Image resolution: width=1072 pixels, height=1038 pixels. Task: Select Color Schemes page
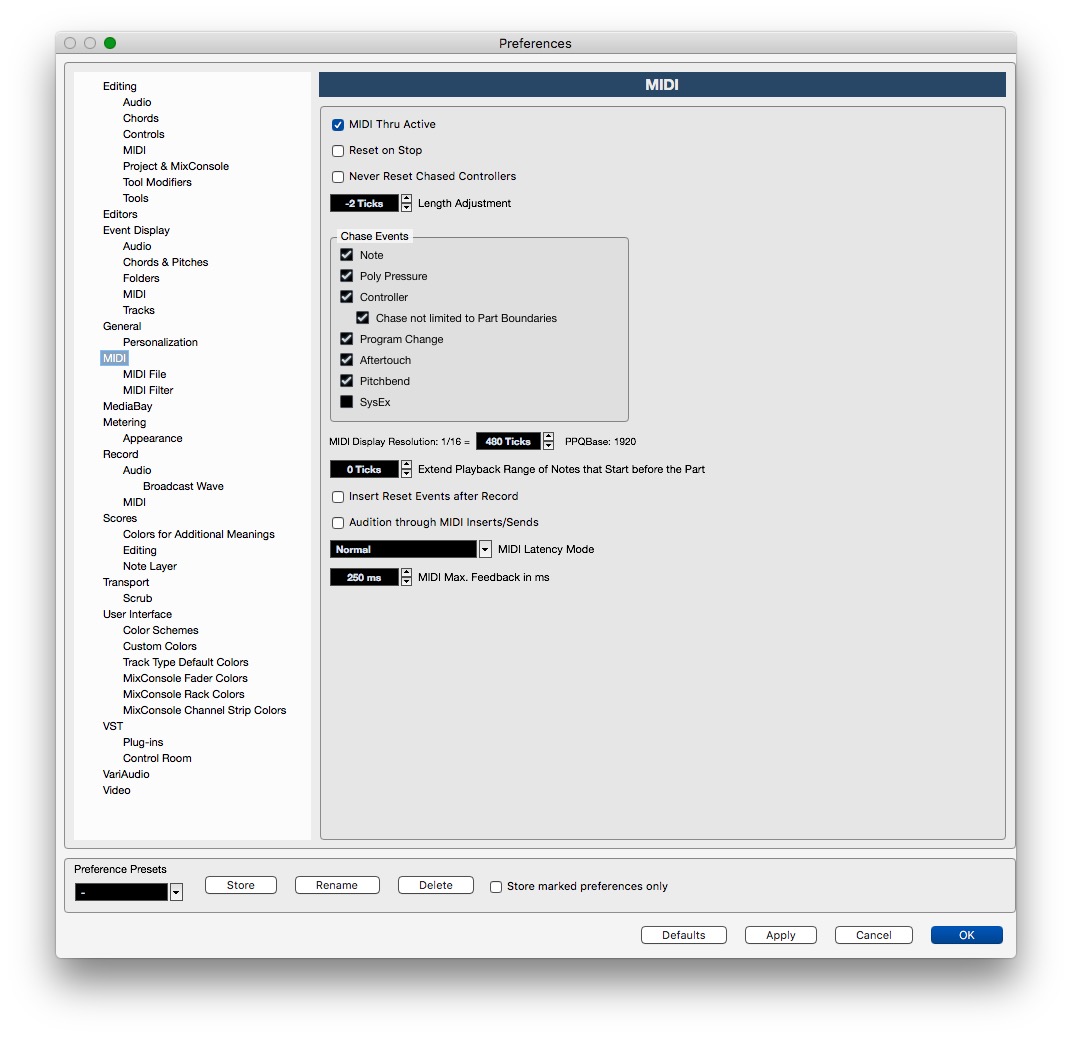(x=161, y=630)
